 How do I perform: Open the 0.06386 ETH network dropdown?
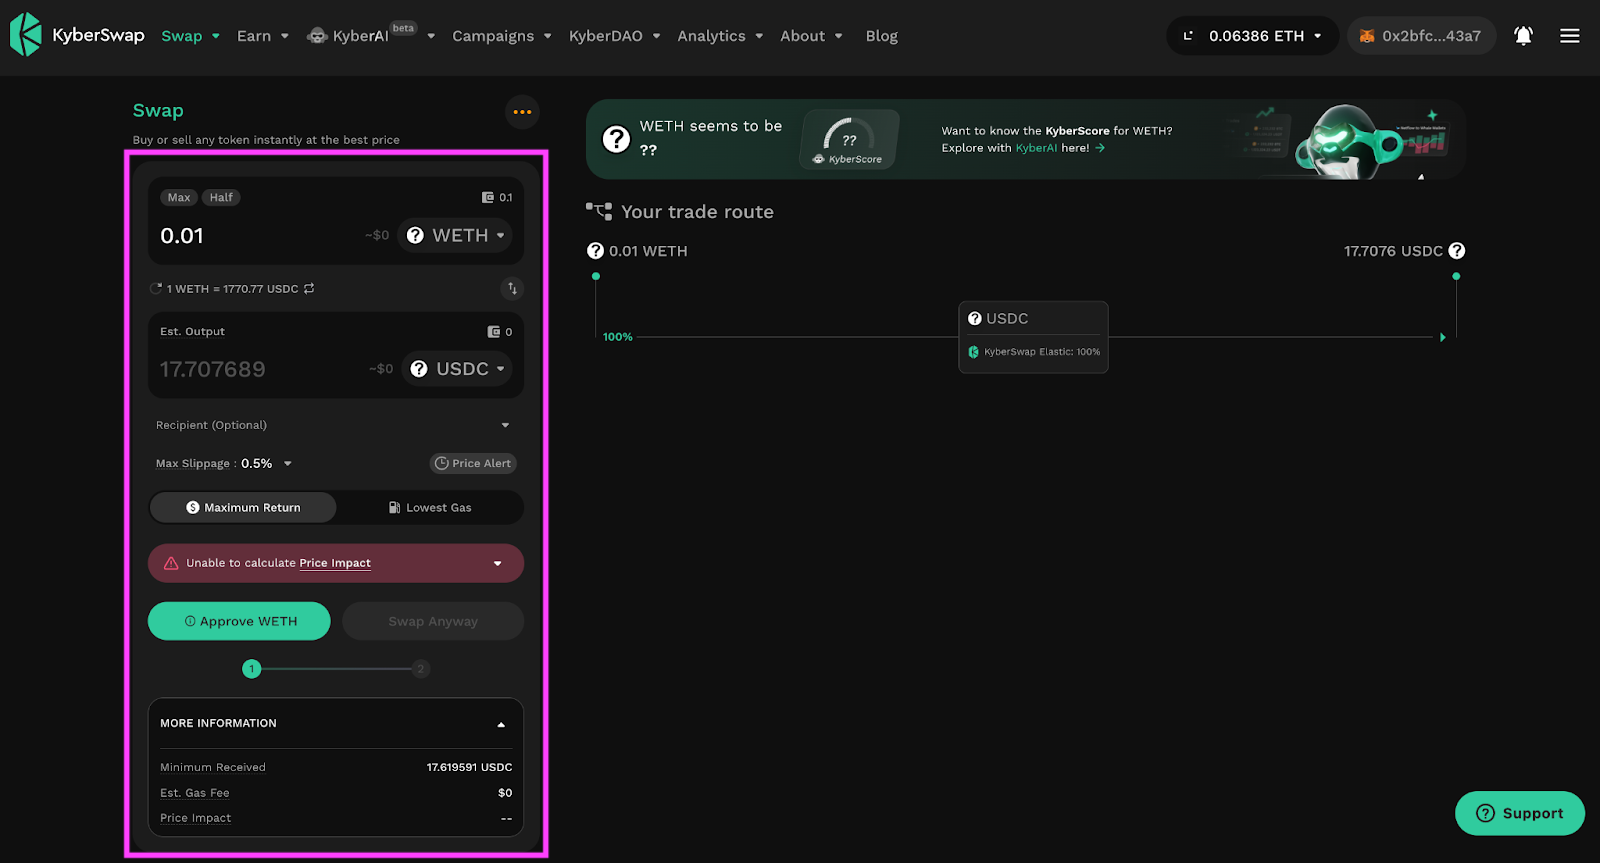(1252, 36)
